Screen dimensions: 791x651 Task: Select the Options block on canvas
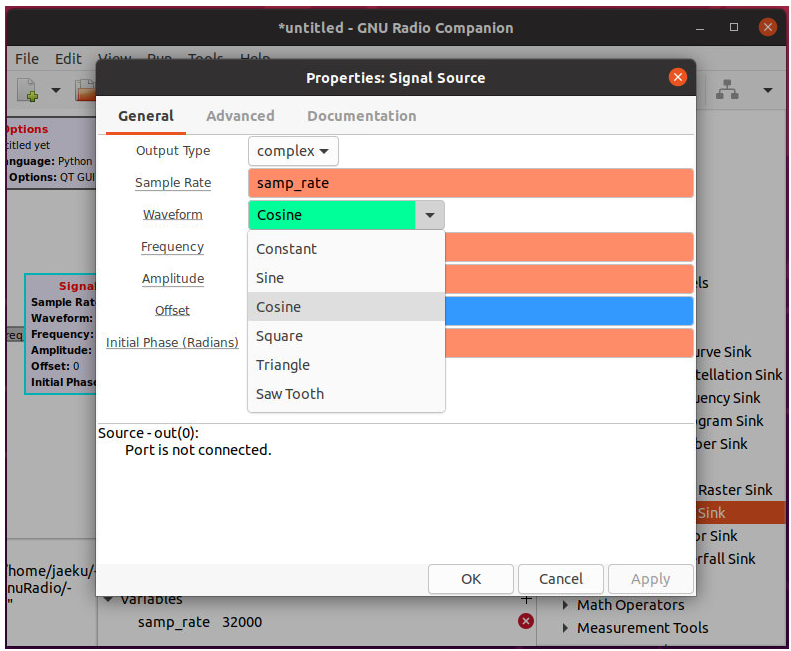pos(50,153)
